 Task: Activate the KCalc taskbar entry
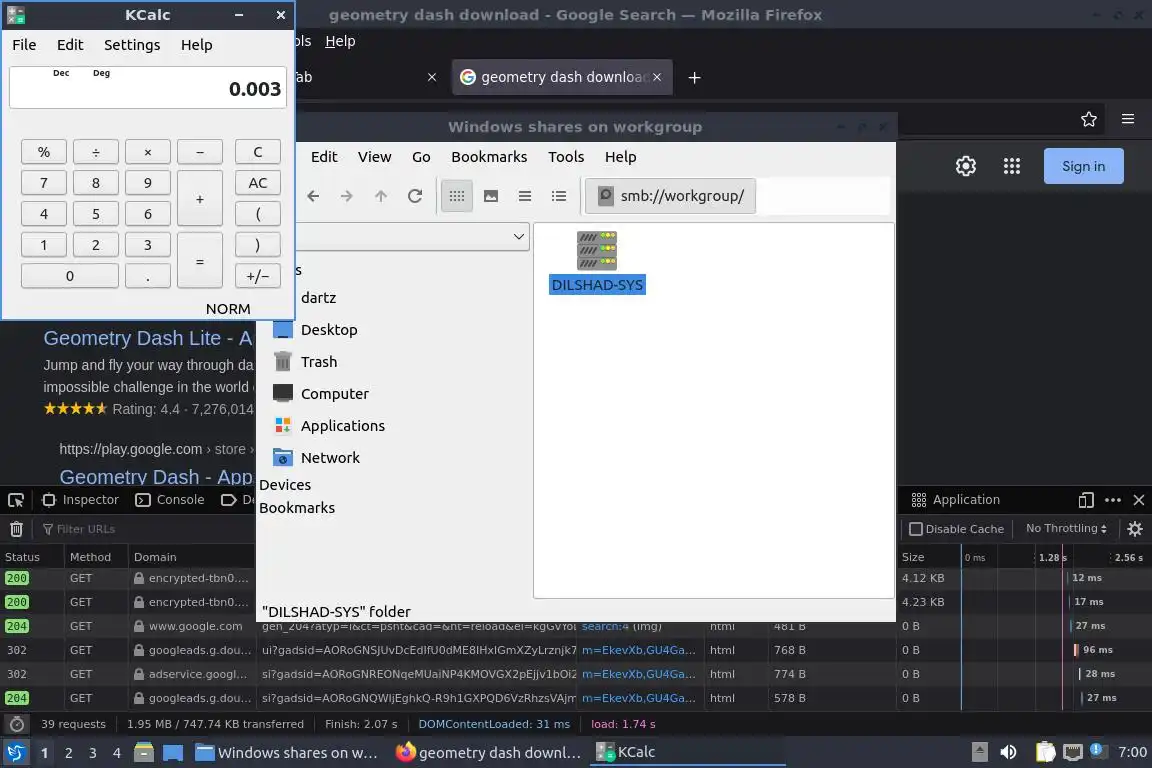687,753
